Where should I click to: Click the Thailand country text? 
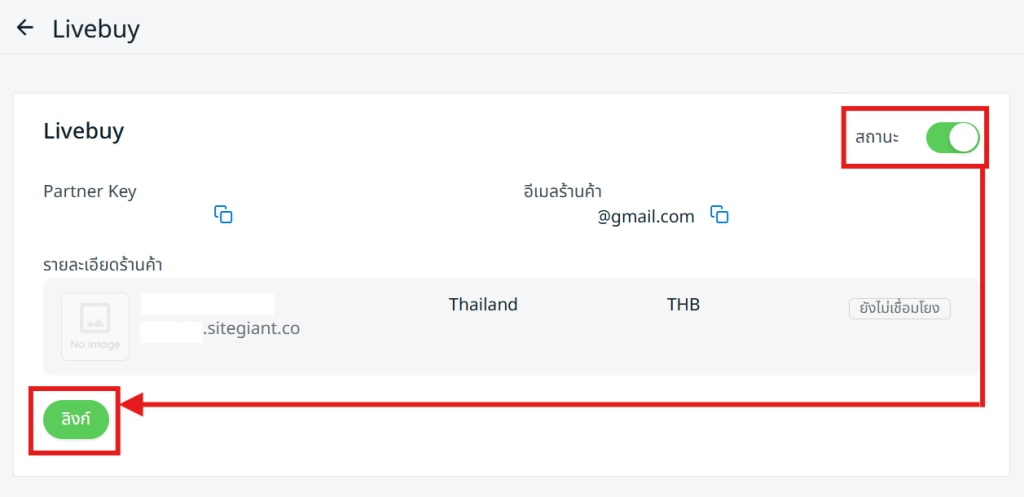483,304
